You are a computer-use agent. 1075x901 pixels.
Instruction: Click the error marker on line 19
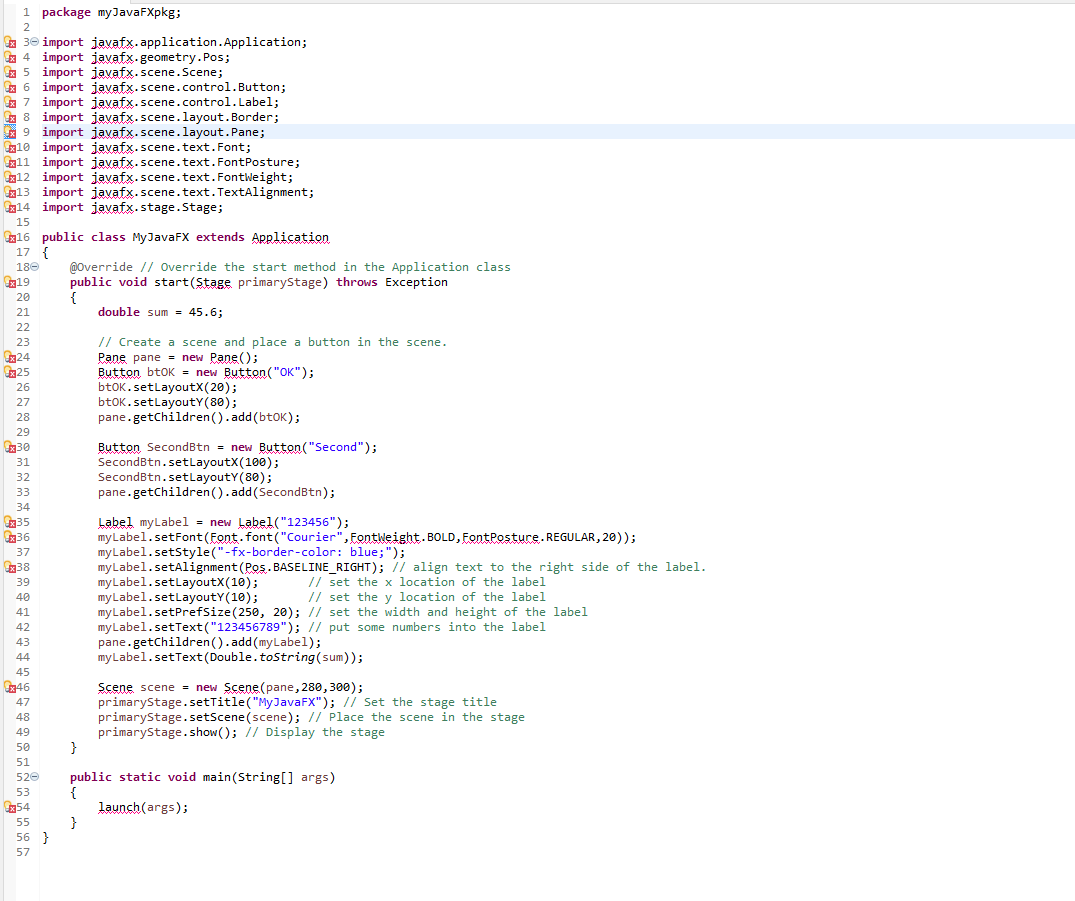10,283
